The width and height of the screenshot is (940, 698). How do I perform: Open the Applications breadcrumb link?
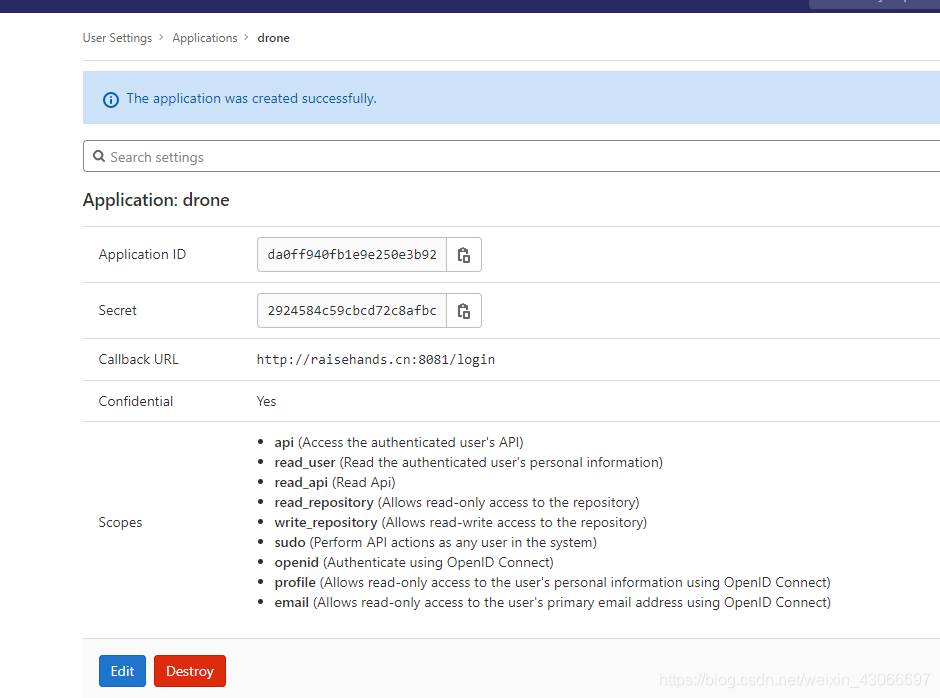[204, 38]
